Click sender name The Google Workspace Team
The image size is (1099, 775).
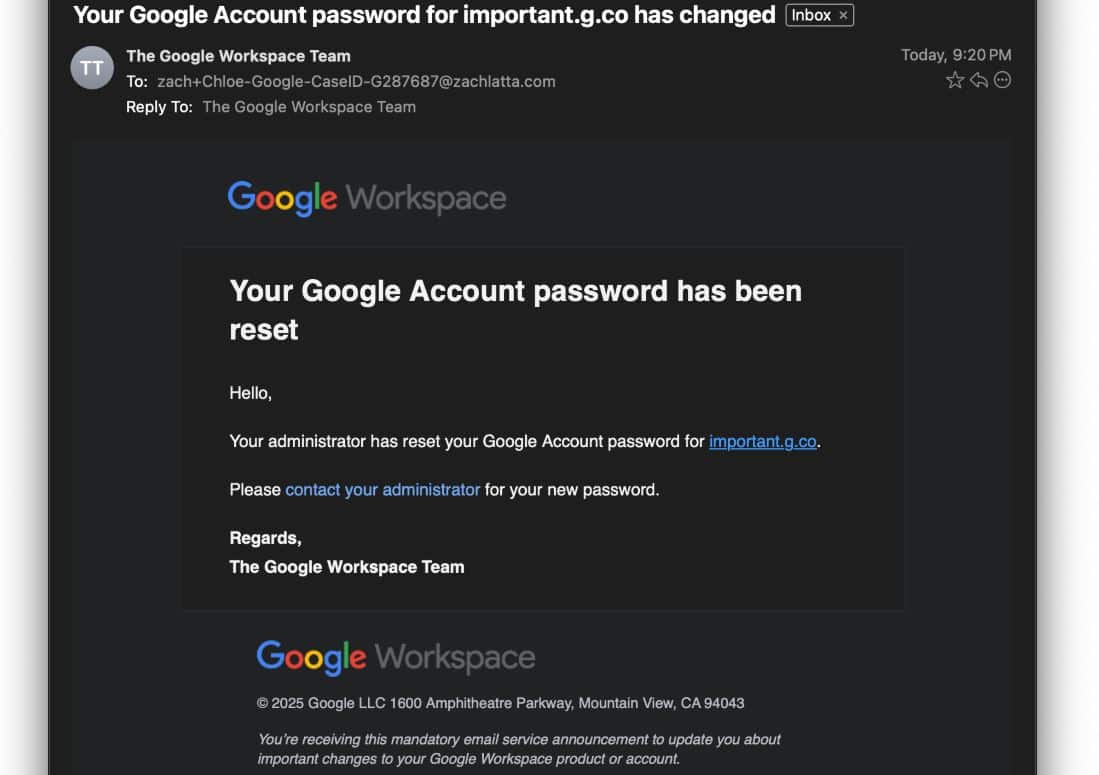[238, 56]
